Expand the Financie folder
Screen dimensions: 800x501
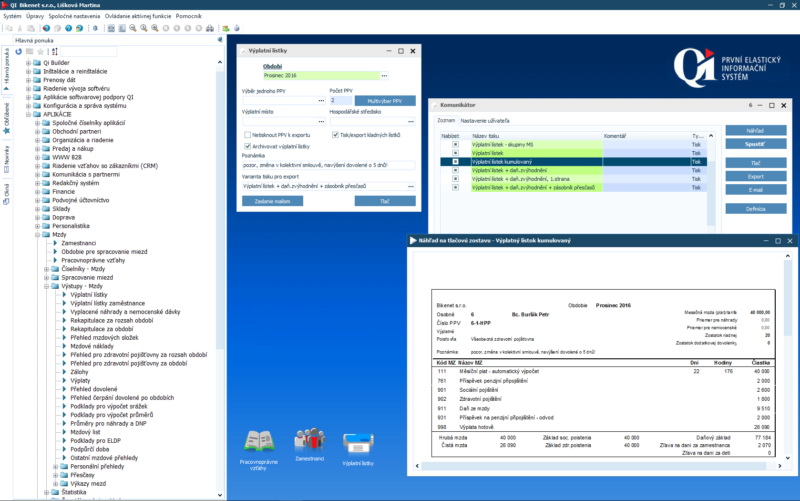[38, 192]
